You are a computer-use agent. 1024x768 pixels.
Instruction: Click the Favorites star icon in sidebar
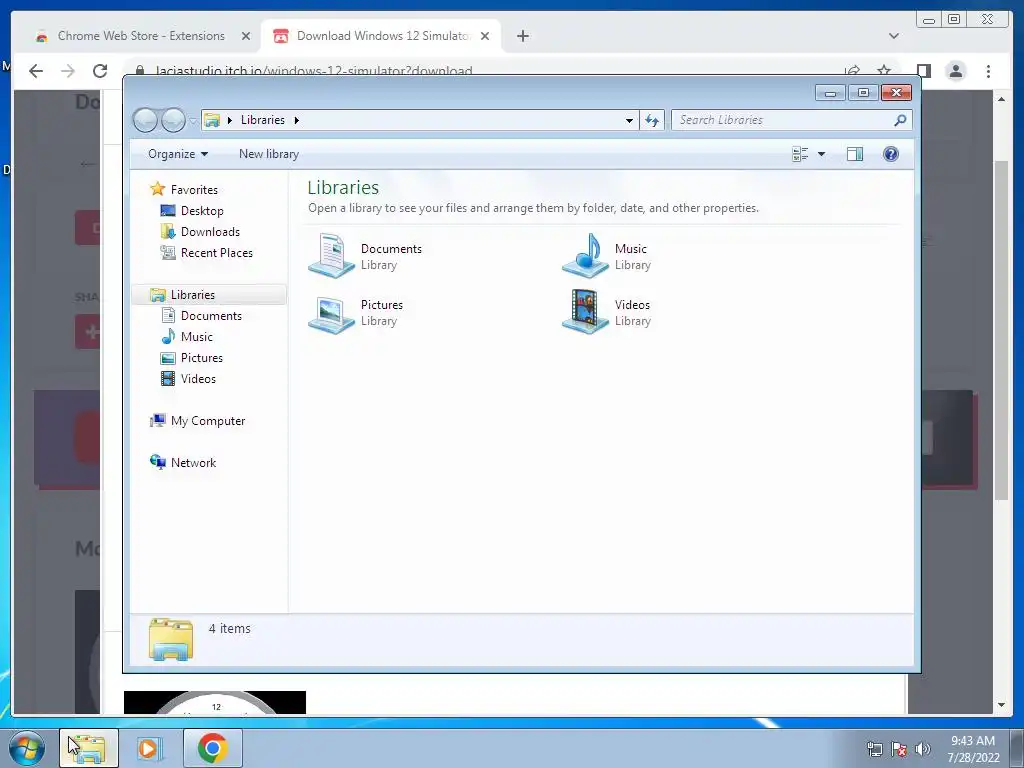[x=157, y=189]
